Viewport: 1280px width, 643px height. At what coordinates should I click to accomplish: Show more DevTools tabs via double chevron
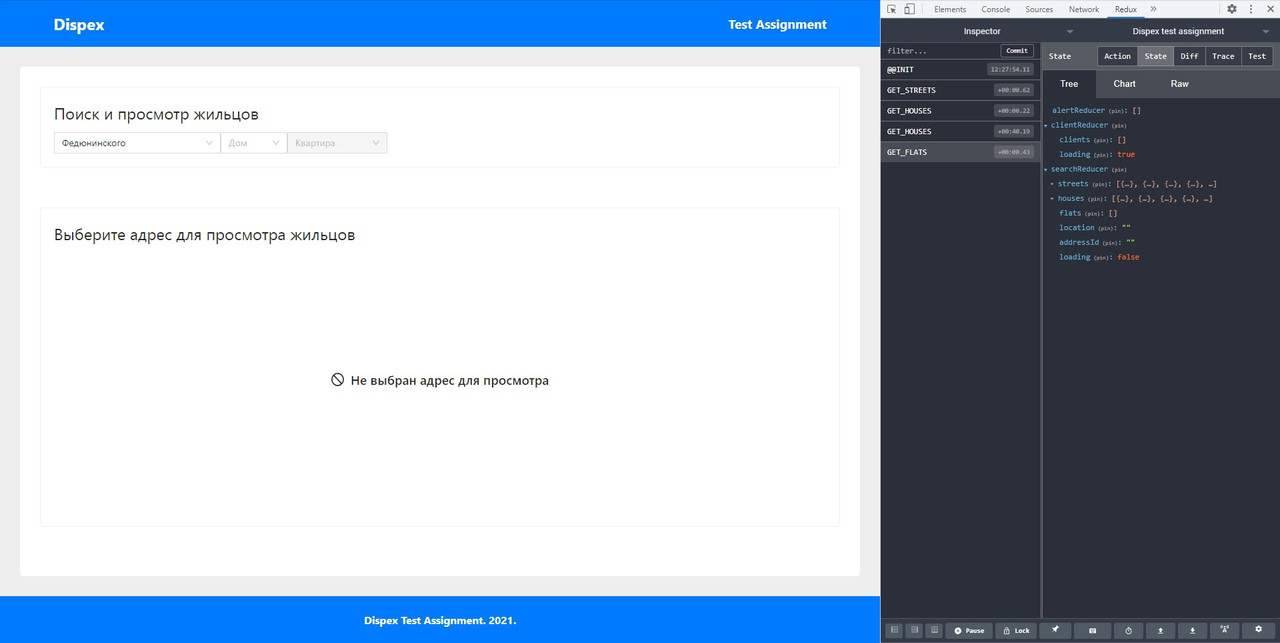[1153, 9]
